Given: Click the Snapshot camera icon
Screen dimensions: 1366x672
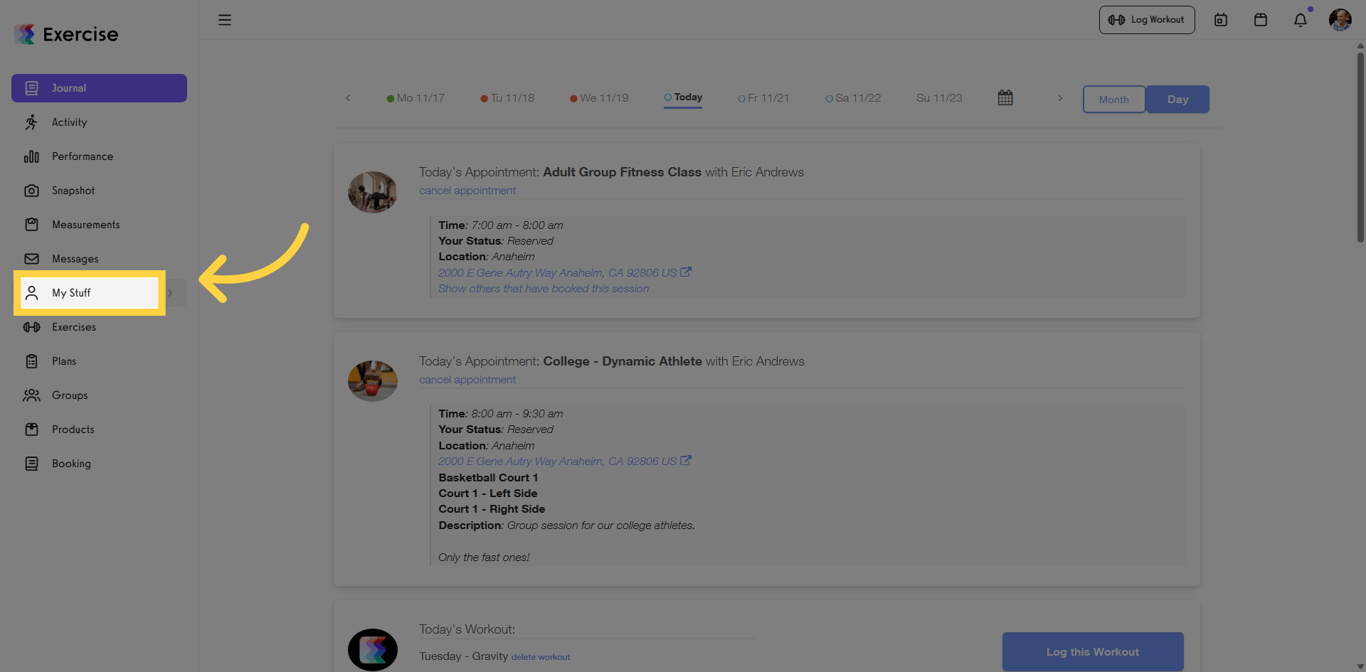Looking at the screenshot, I should (x=31, y=190).
